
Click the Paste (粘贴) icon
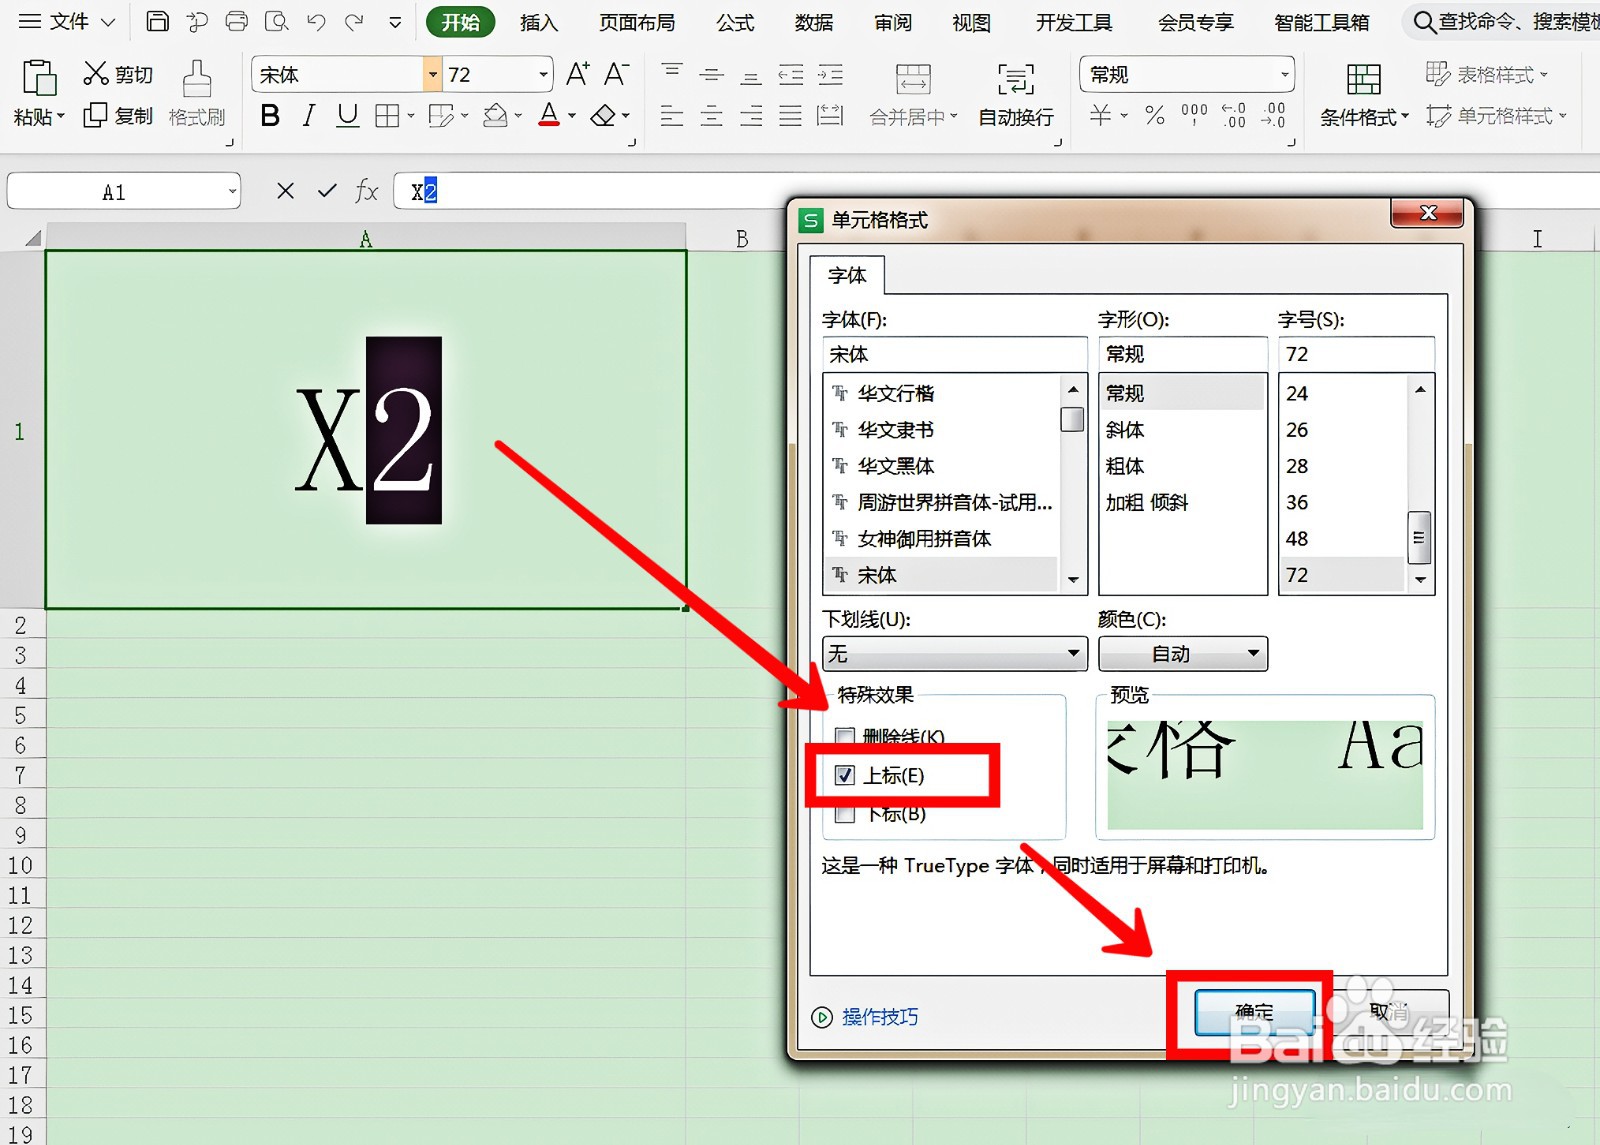[39, 78]
